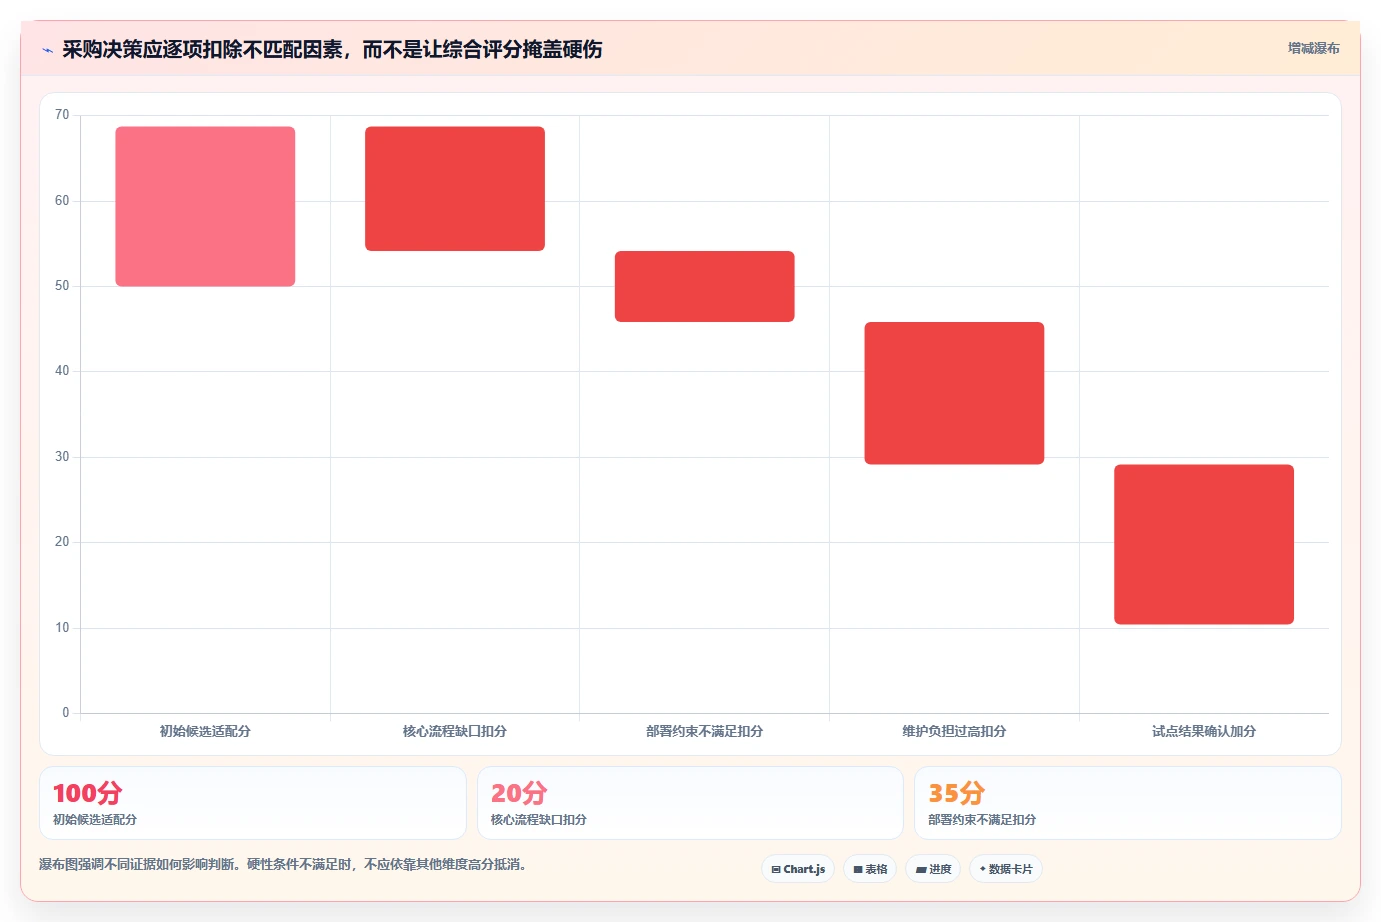Click the 增减瀑布 label in the header
Viewport: 1381px width, 922px height.
[1313, 48]
